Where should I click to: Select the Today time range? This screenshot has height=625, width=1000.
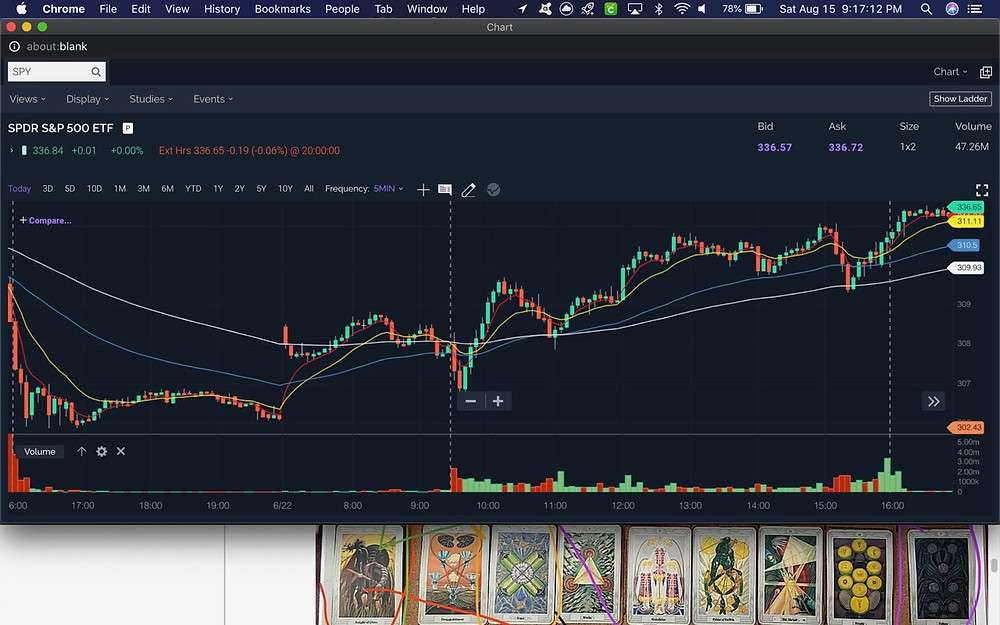click(x=19, y=189)
